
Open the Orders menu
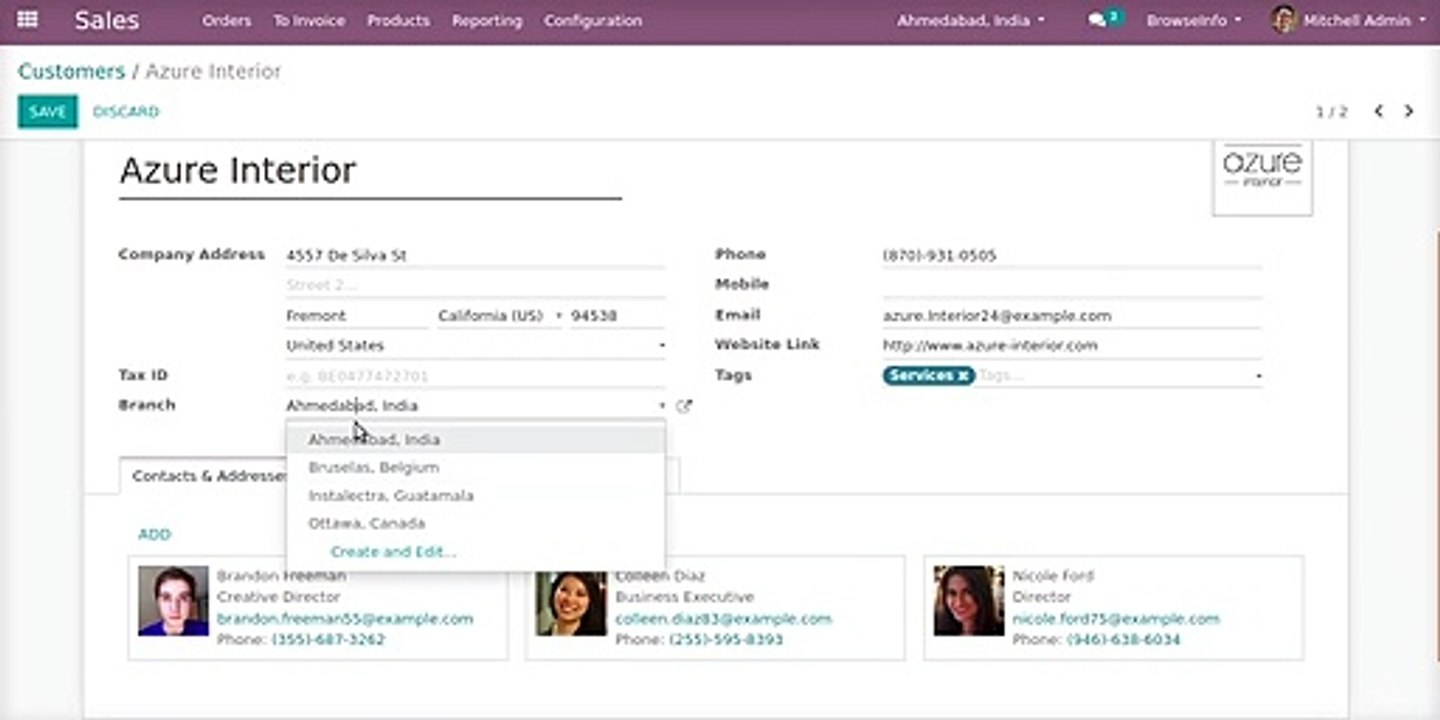coord(226,20)
